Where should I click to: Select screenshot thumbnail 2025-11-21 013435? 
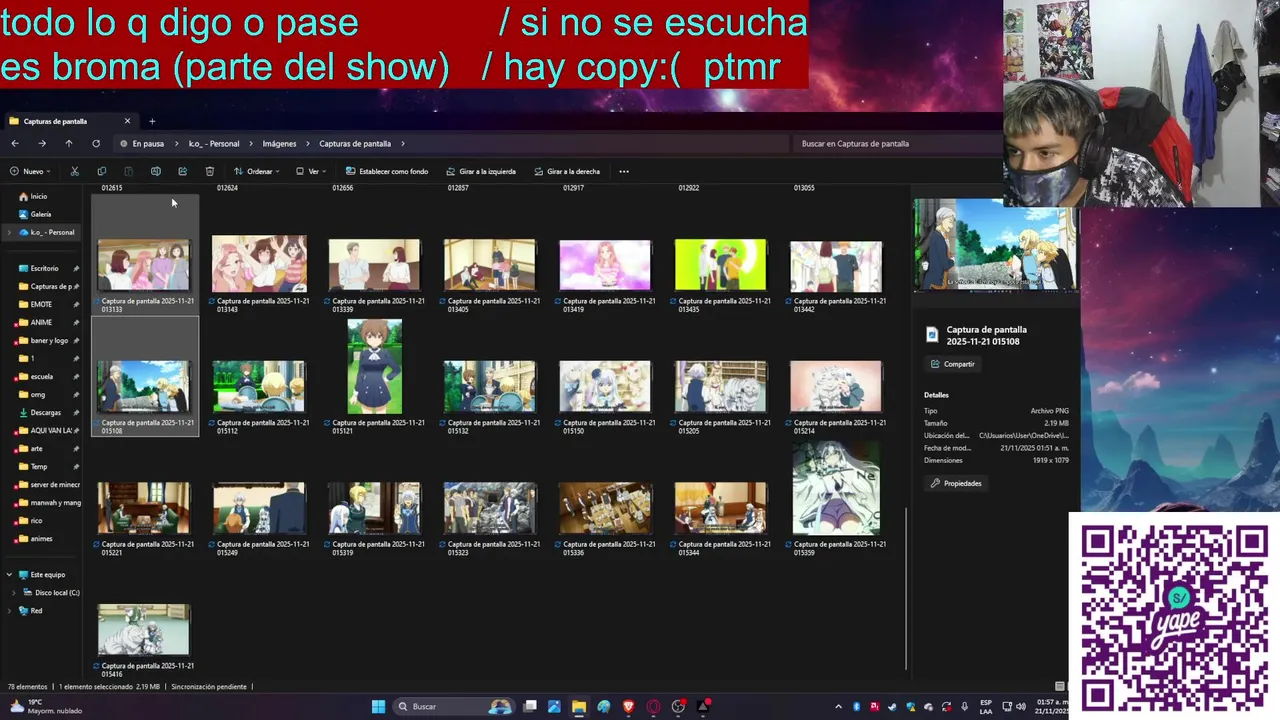720,265
